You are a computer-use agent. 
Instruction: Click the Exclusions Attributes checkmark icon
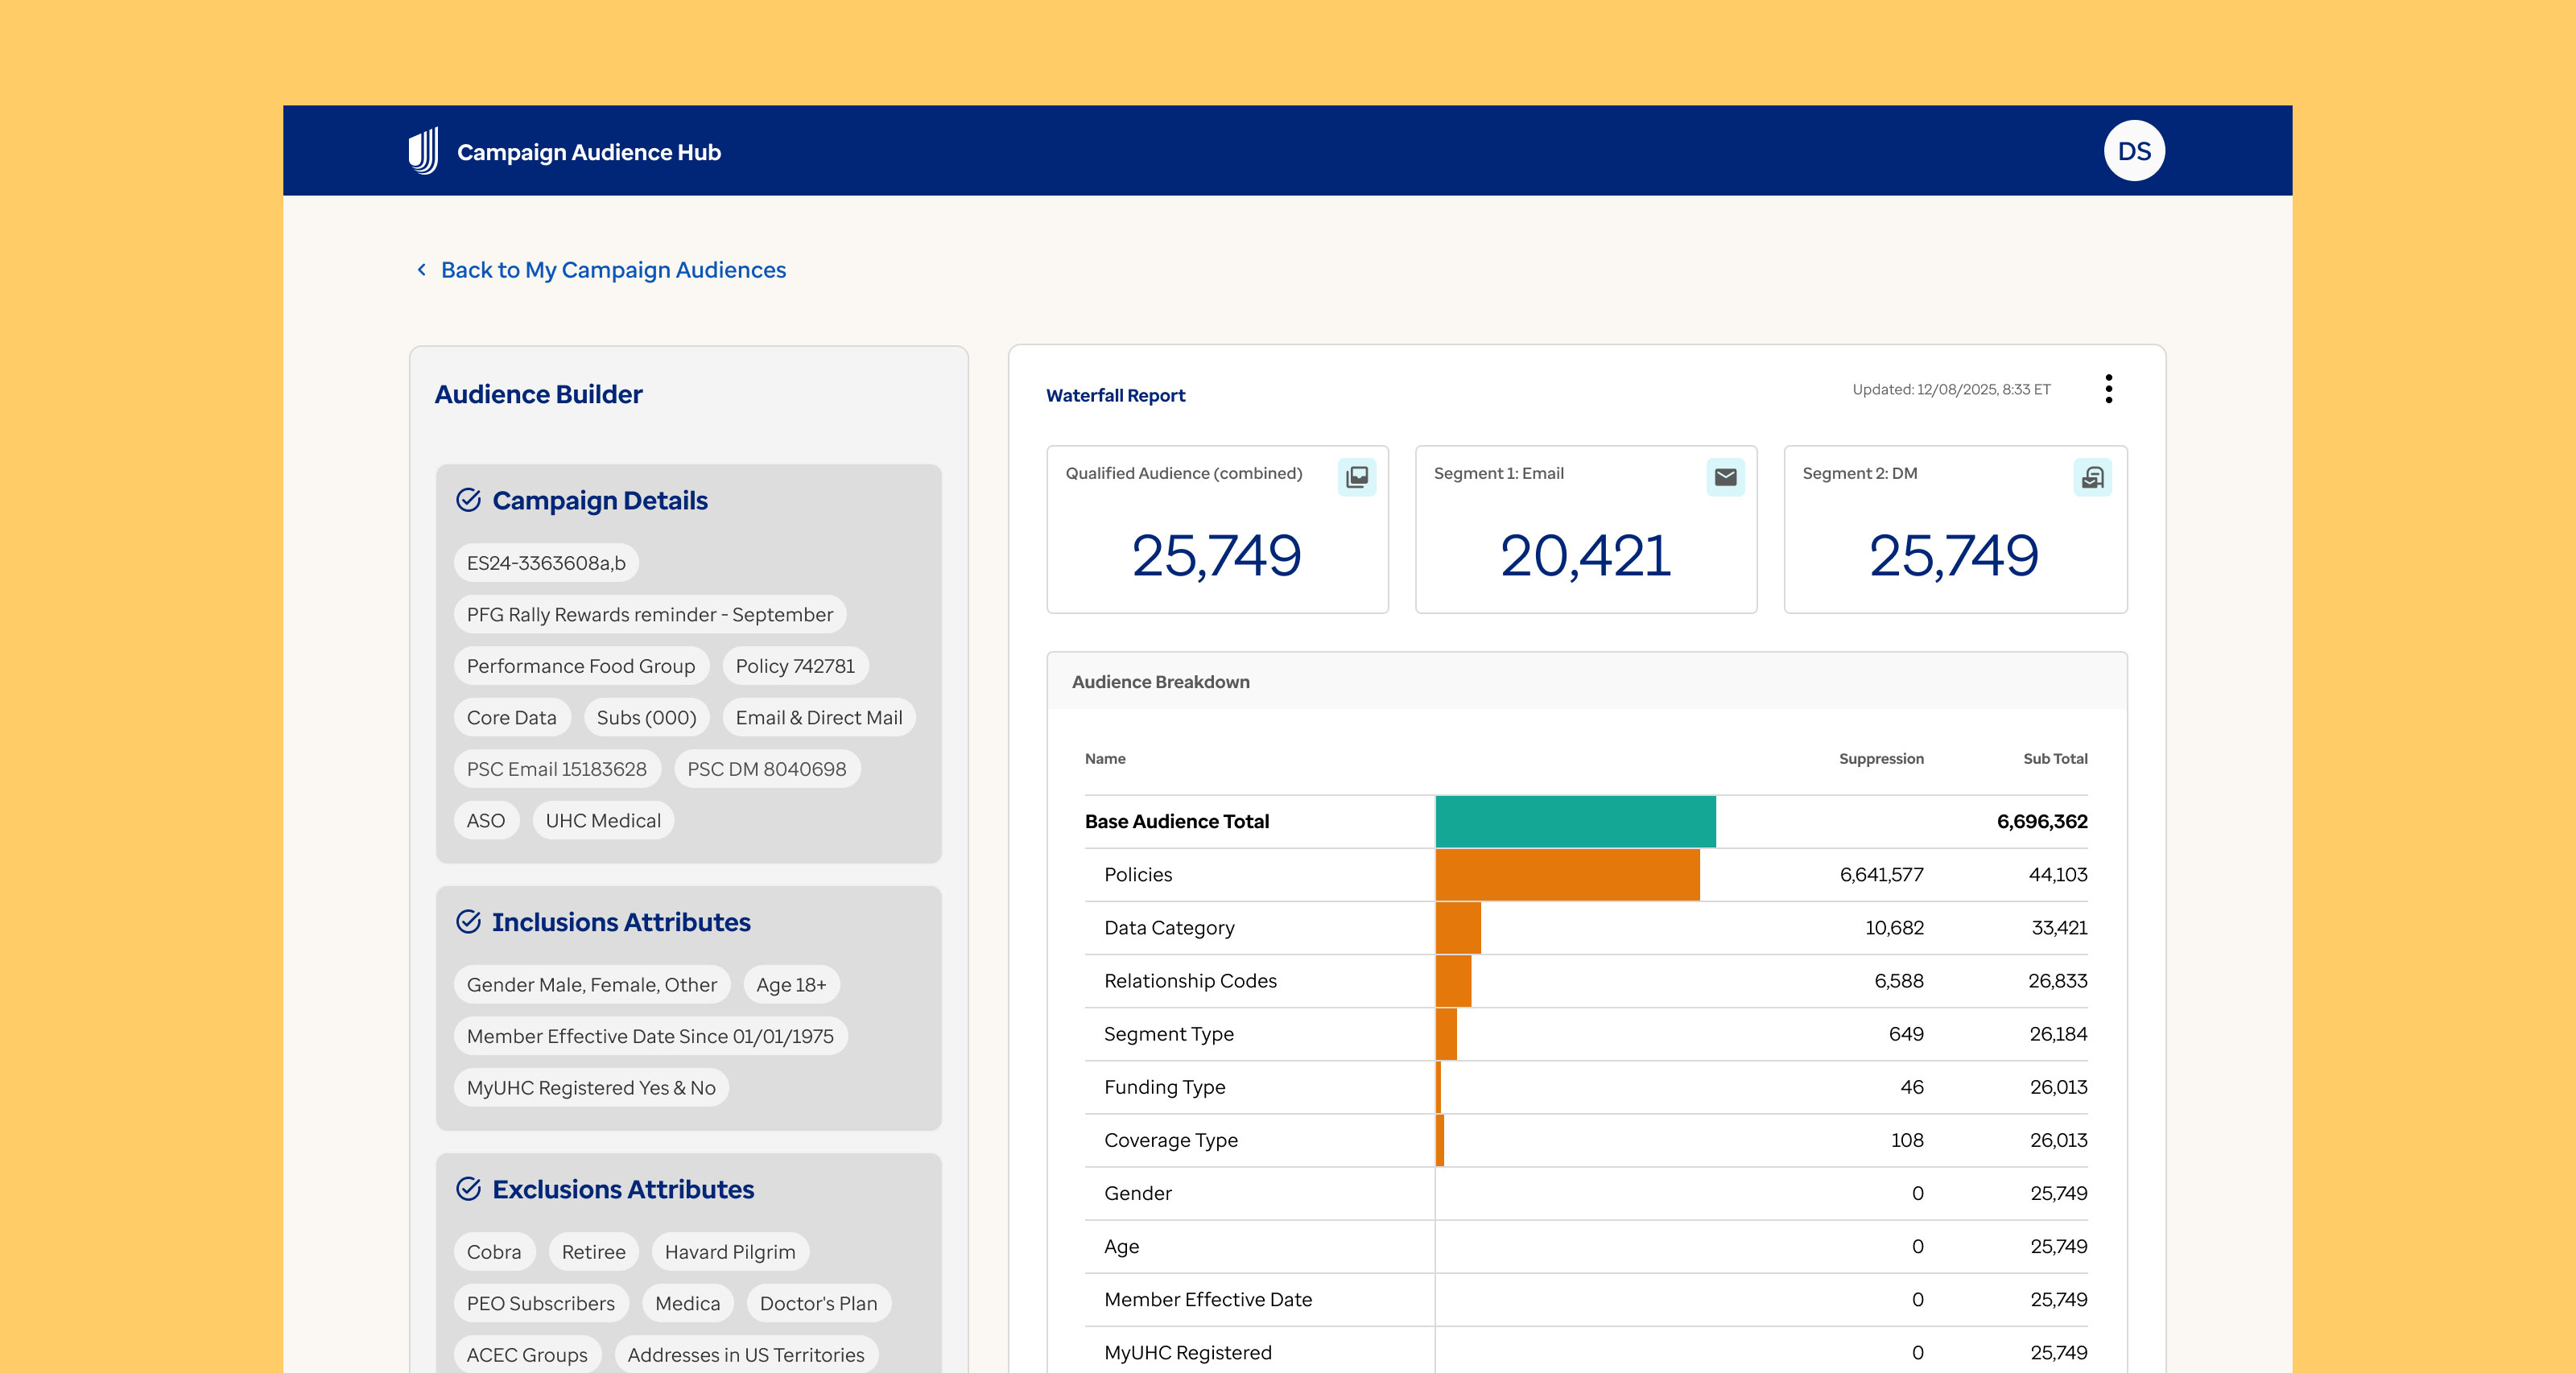pos(469,1189)
